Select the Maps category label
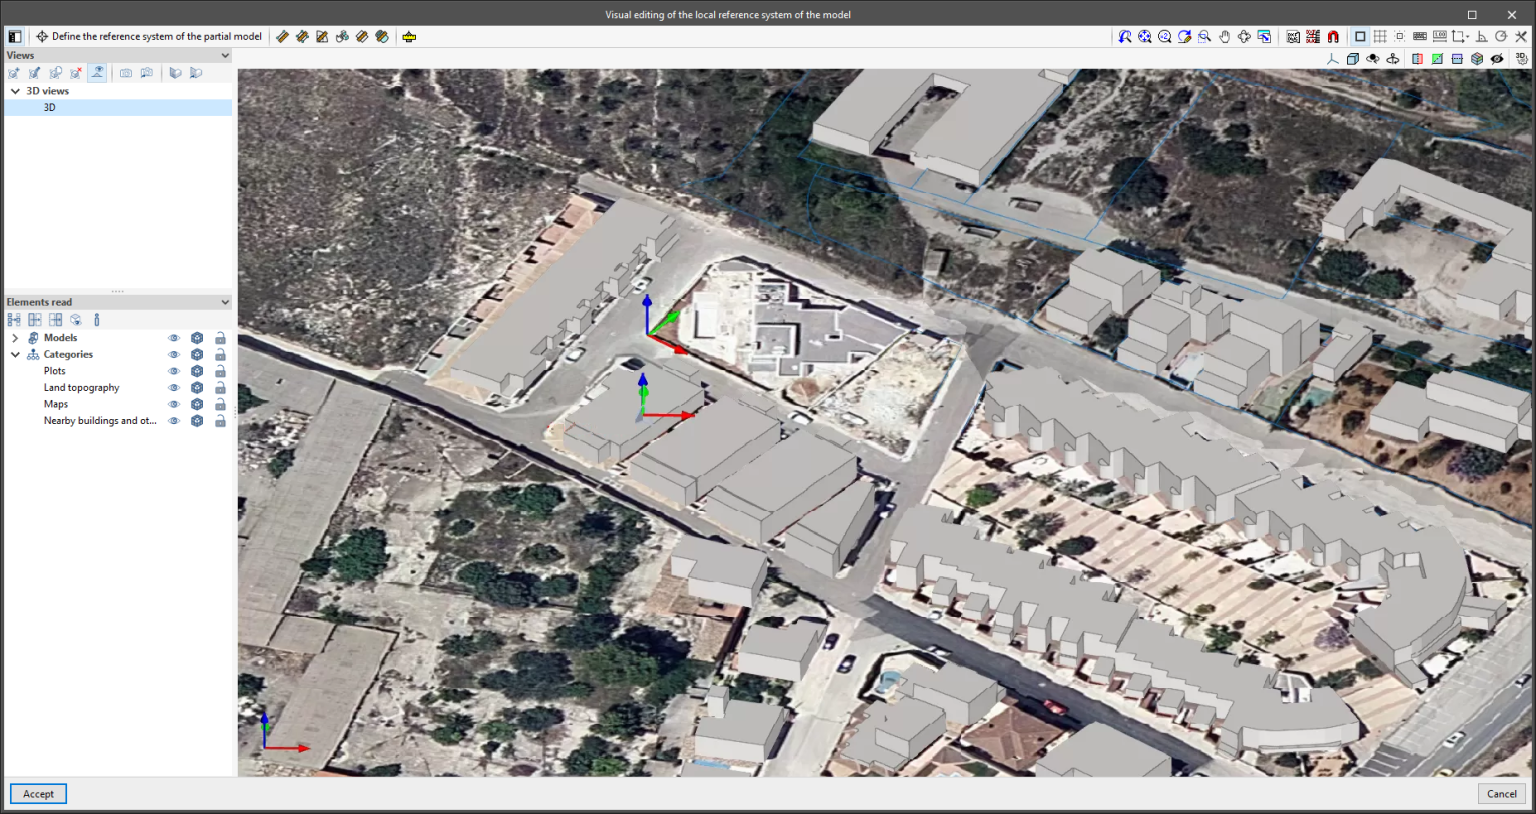Viewport: 1536px width, 814px height. click(56, 405)
